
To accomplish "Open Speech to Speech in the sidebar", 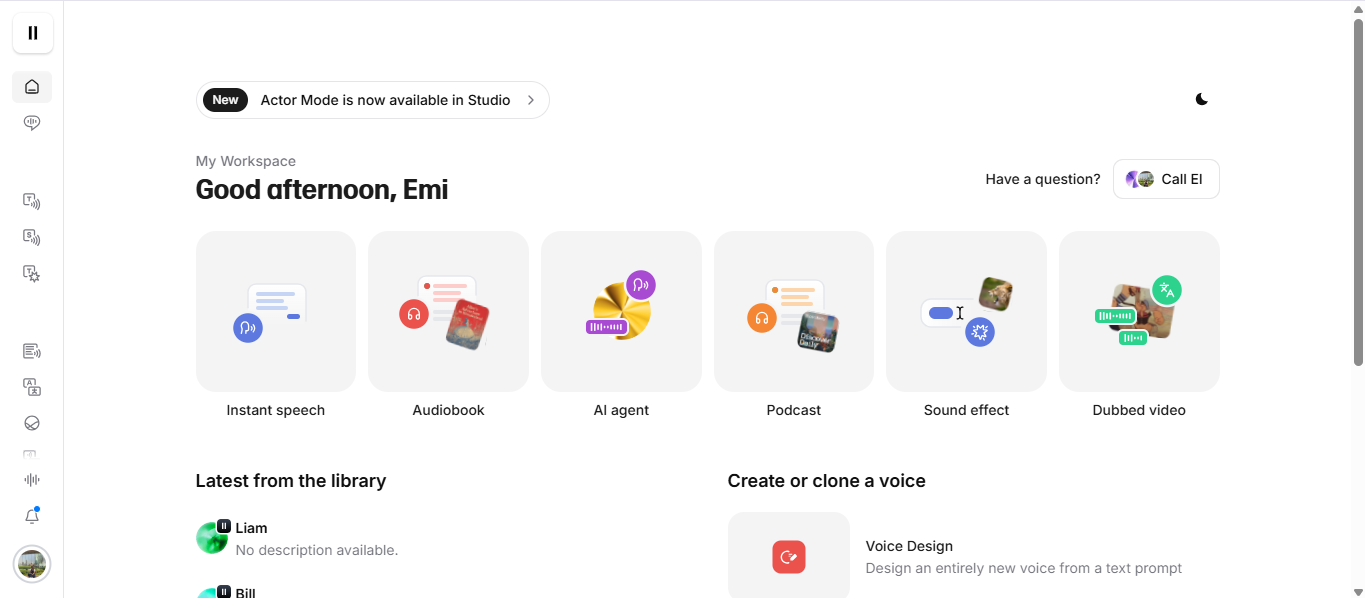I will [31, 237].
